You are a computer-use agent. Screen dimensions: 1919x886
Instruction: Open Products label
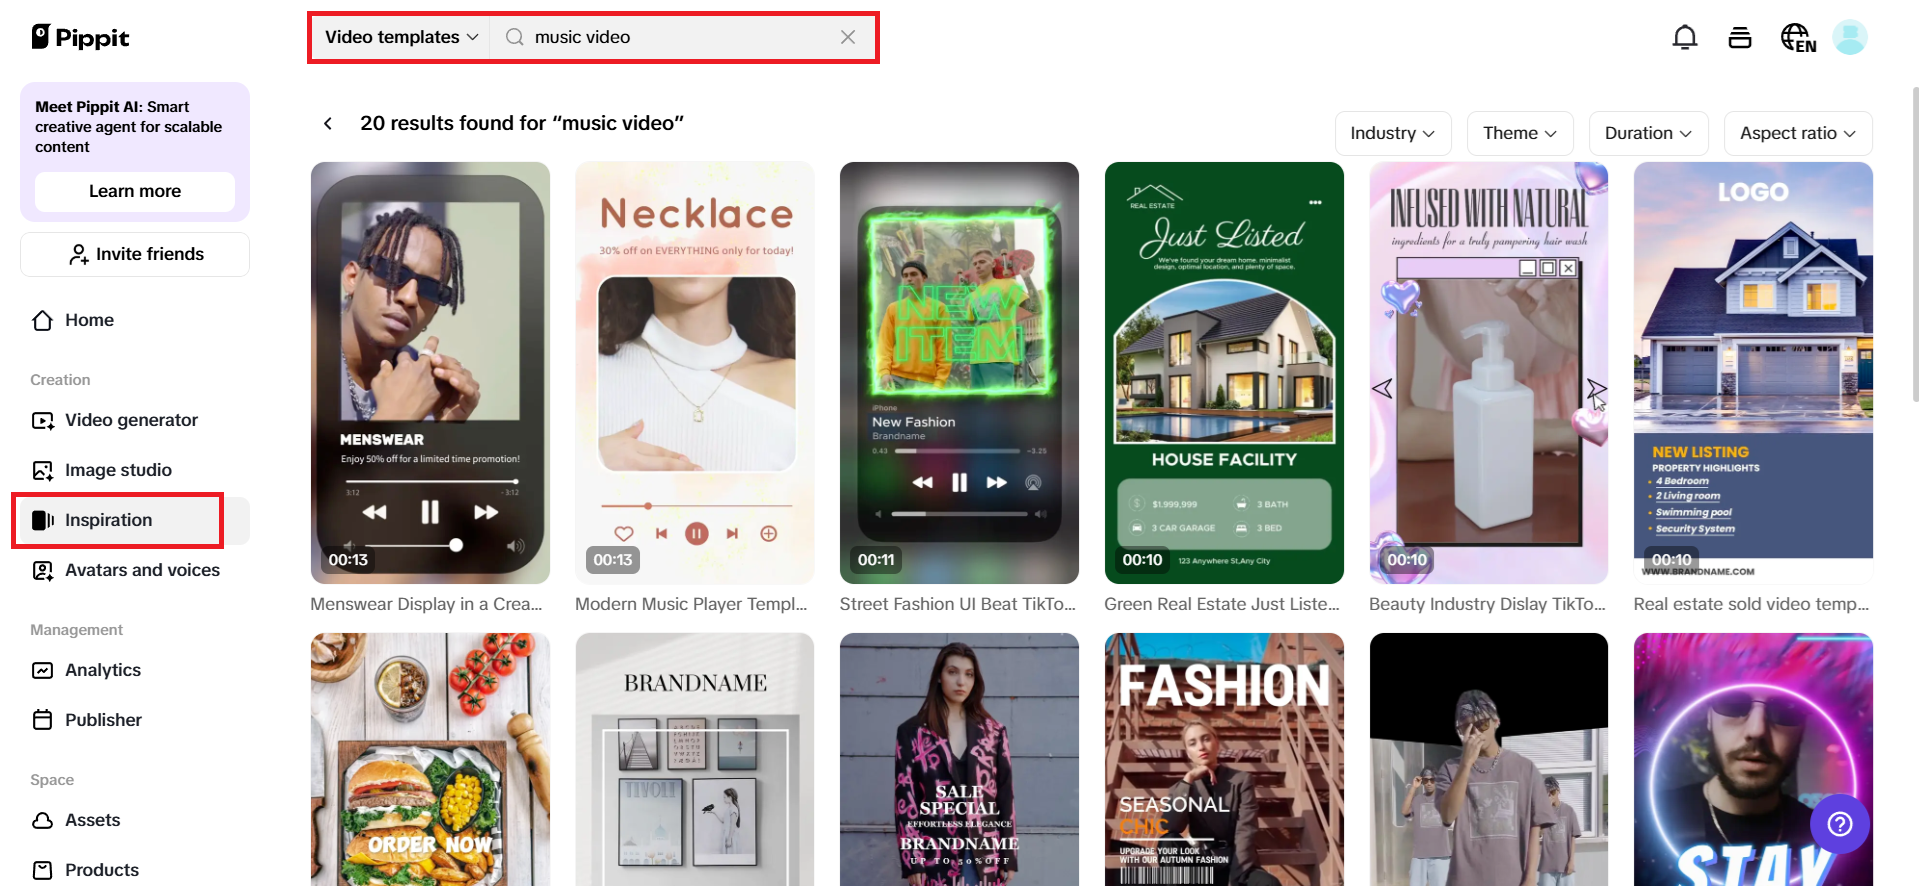pyautogui.click(x=102, y=870)
